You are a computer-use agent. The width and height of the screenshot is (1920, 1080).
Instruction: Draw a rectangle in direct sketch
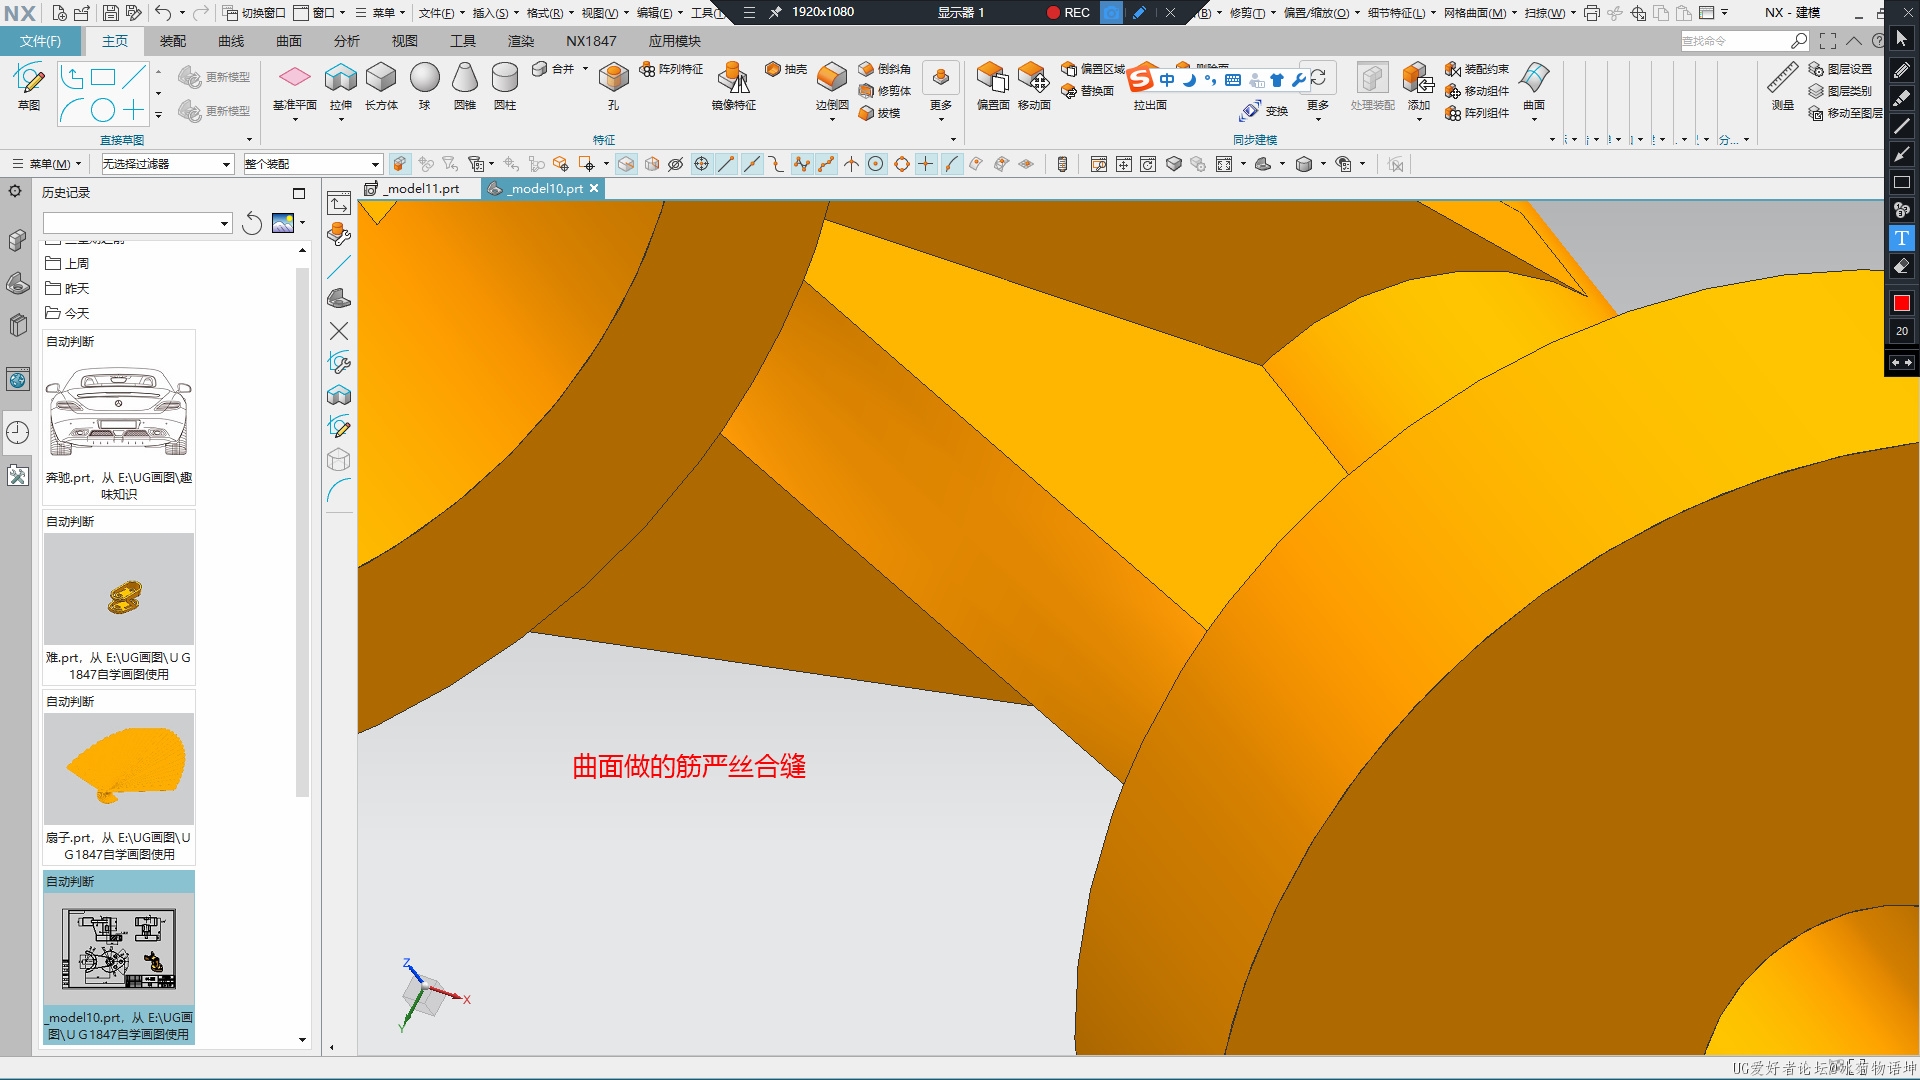click(103, 77)
